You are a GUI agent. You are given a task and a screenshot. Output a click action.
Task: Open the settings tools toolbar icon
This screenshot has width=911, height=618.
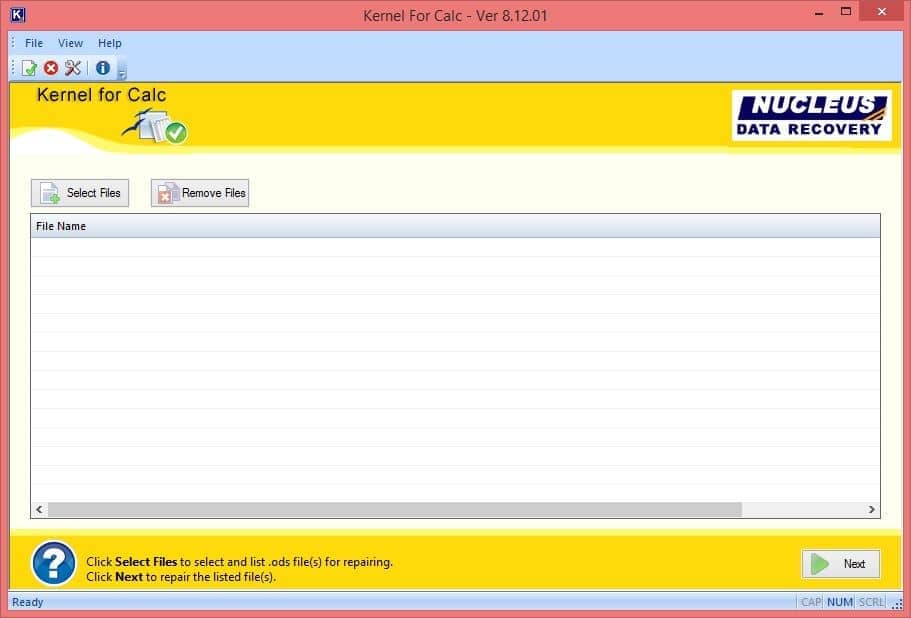pos(73,68)
